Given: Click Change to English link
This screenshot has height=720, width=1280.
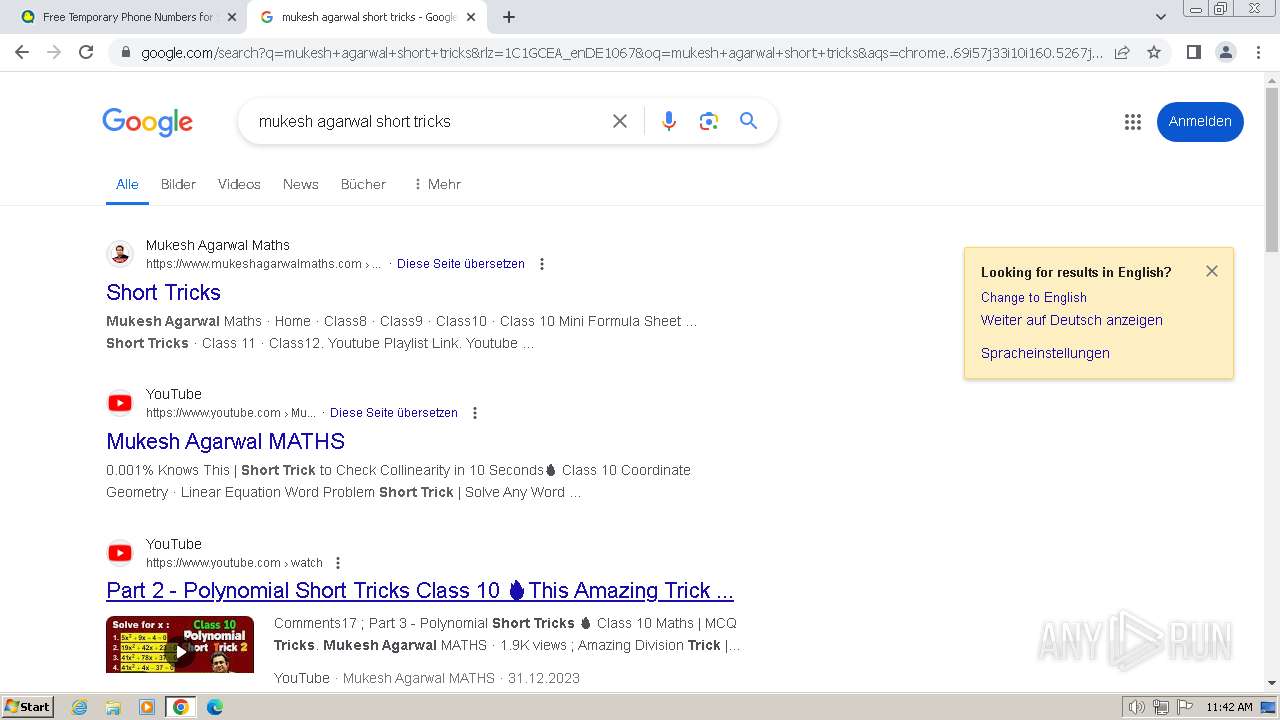Looking at the screenshot, I should click(1033, 297).
